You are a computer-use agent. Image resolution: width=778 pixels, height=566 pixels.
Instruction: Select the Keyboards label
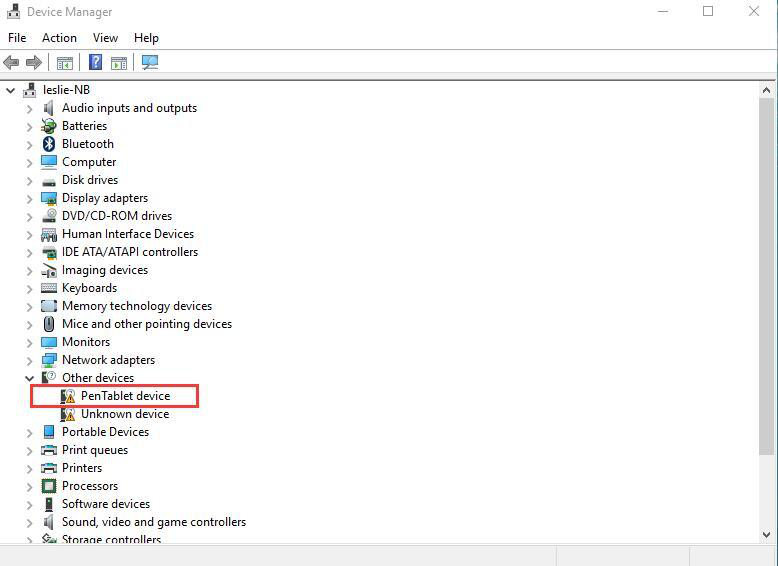(x=89, y=288)
